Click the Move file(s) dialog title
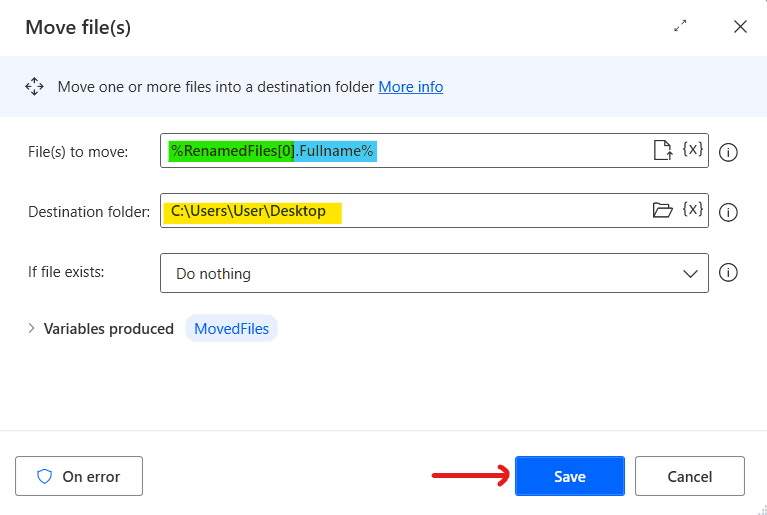The height and width of the screenshot is (515, 767). coord(78,27)
